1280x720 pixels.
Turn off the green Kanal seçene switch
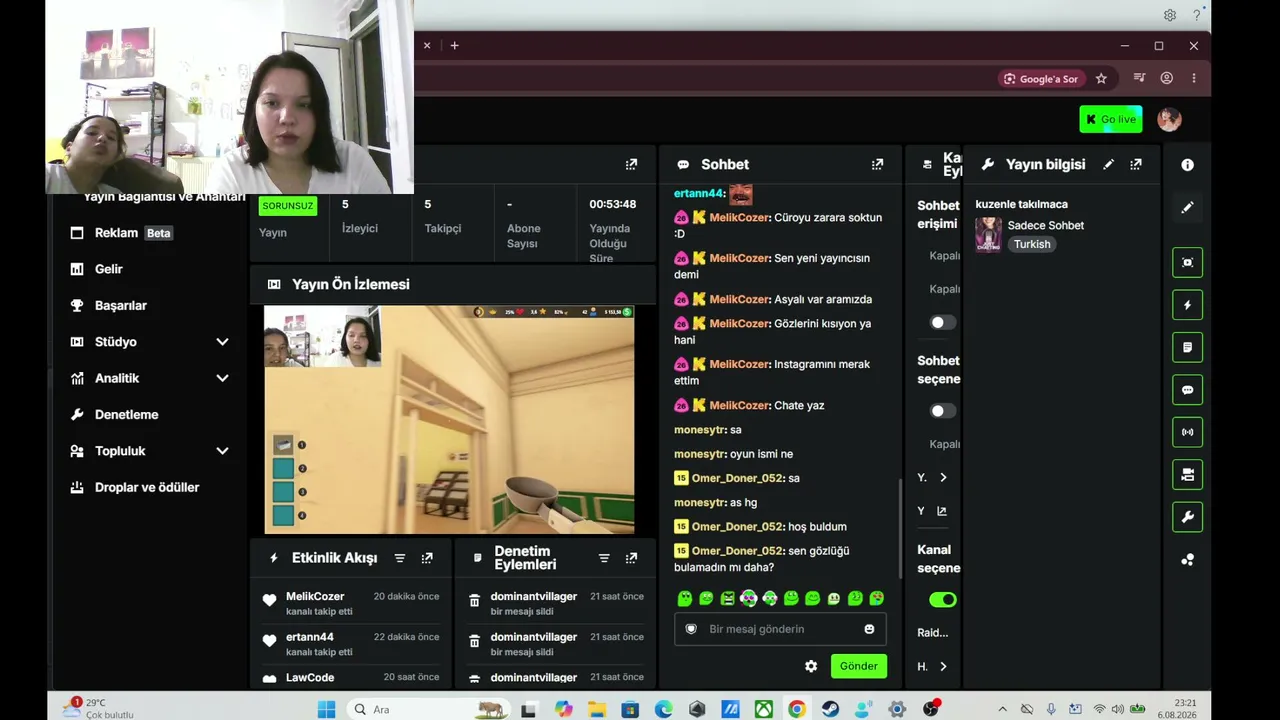click(942, 600)
